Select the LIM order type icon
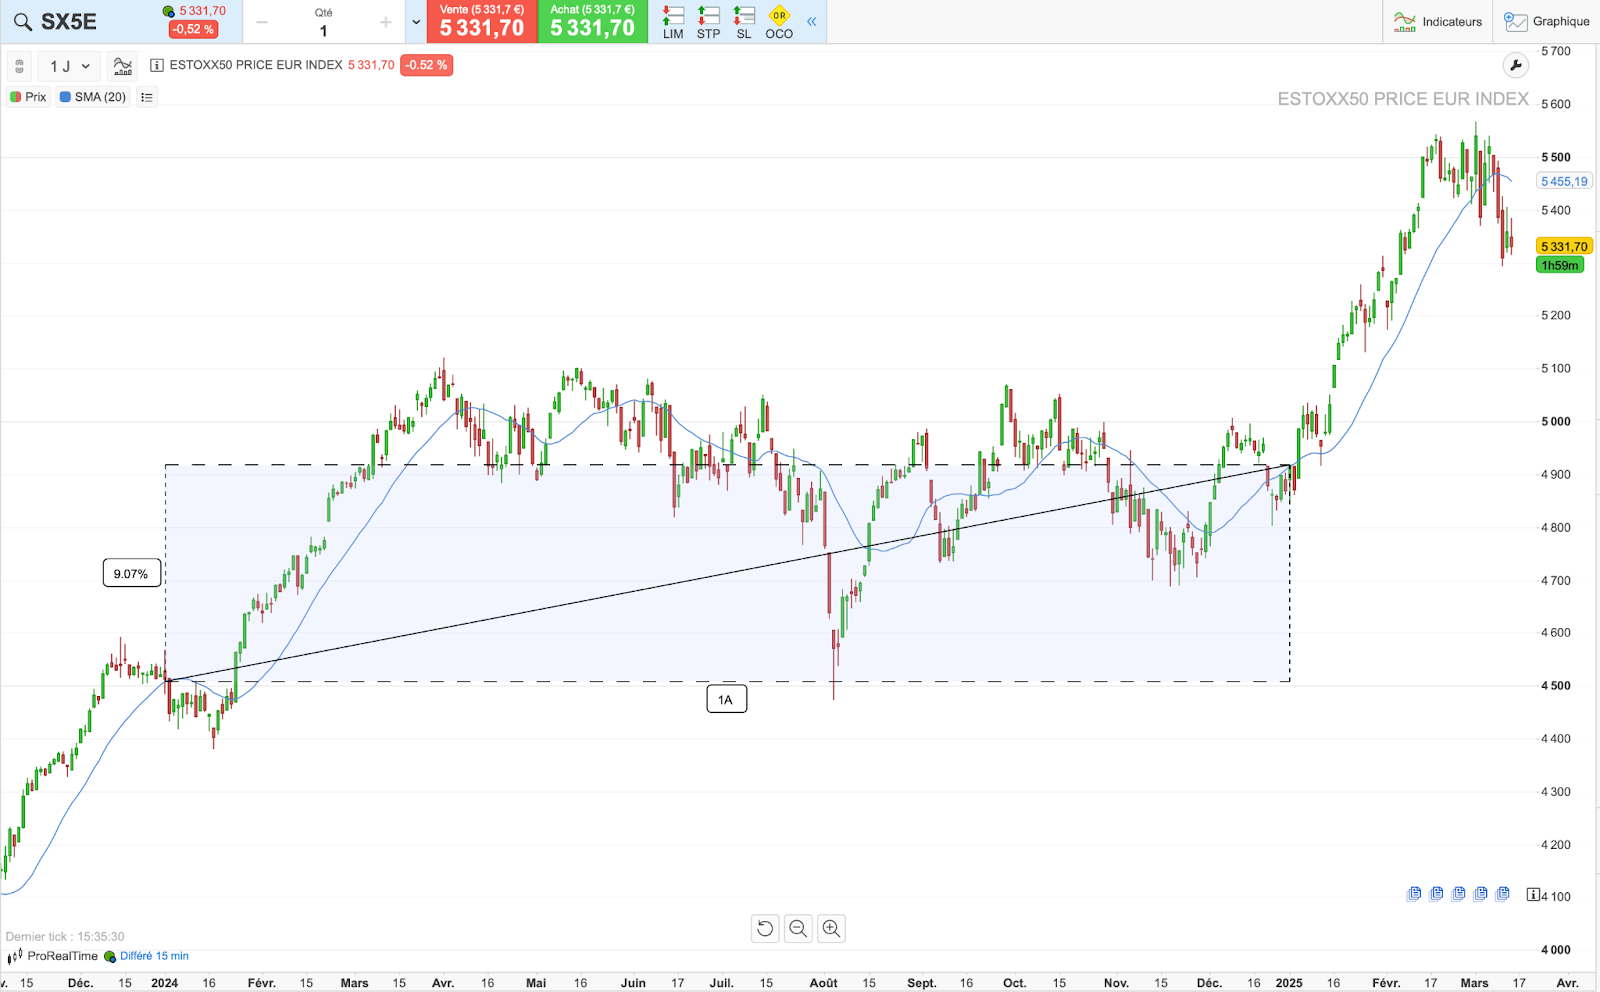The image size is (1600, 992). [x=672, y=21]
